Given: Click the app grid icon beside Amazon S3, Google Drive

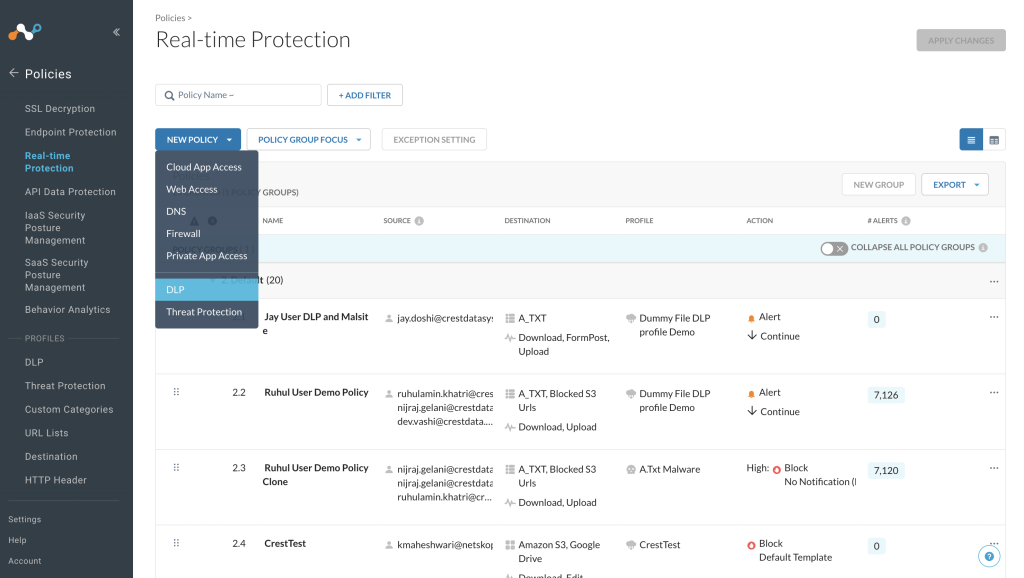Looking at the screenshot, I should [510, 545].
